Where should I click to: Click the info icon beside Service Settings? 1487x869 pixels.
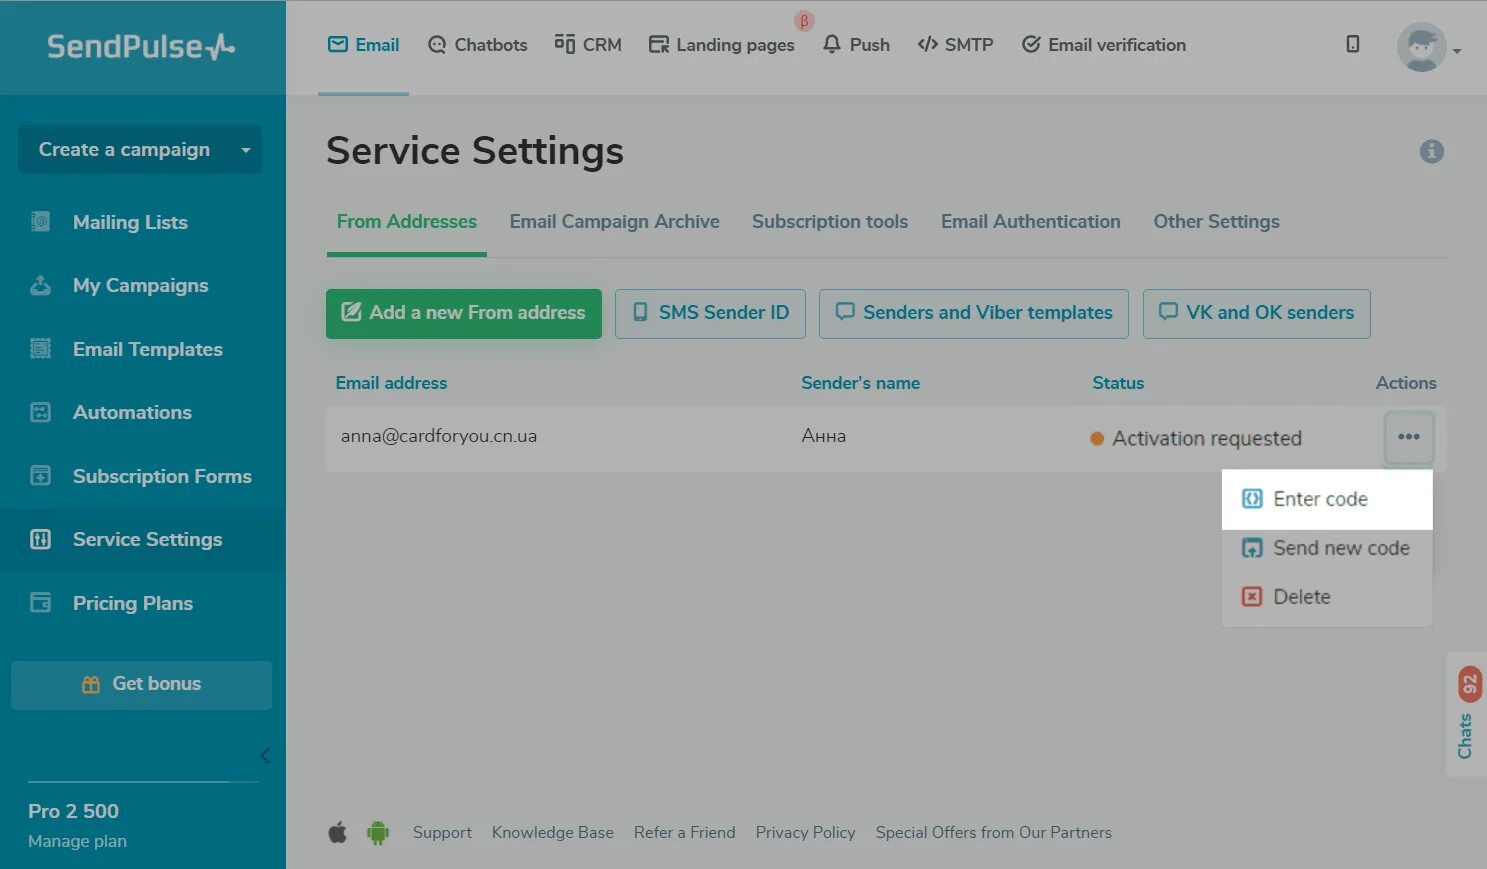[1431, 151]
